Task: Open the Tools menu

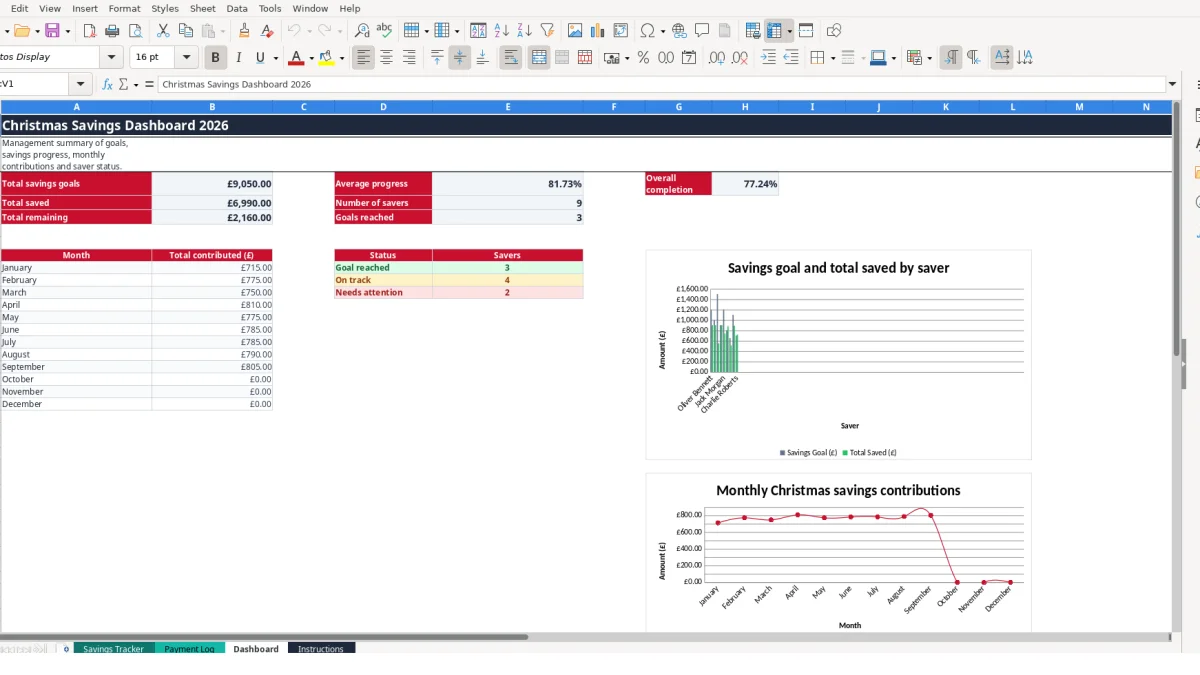Action: pos(270,8)
